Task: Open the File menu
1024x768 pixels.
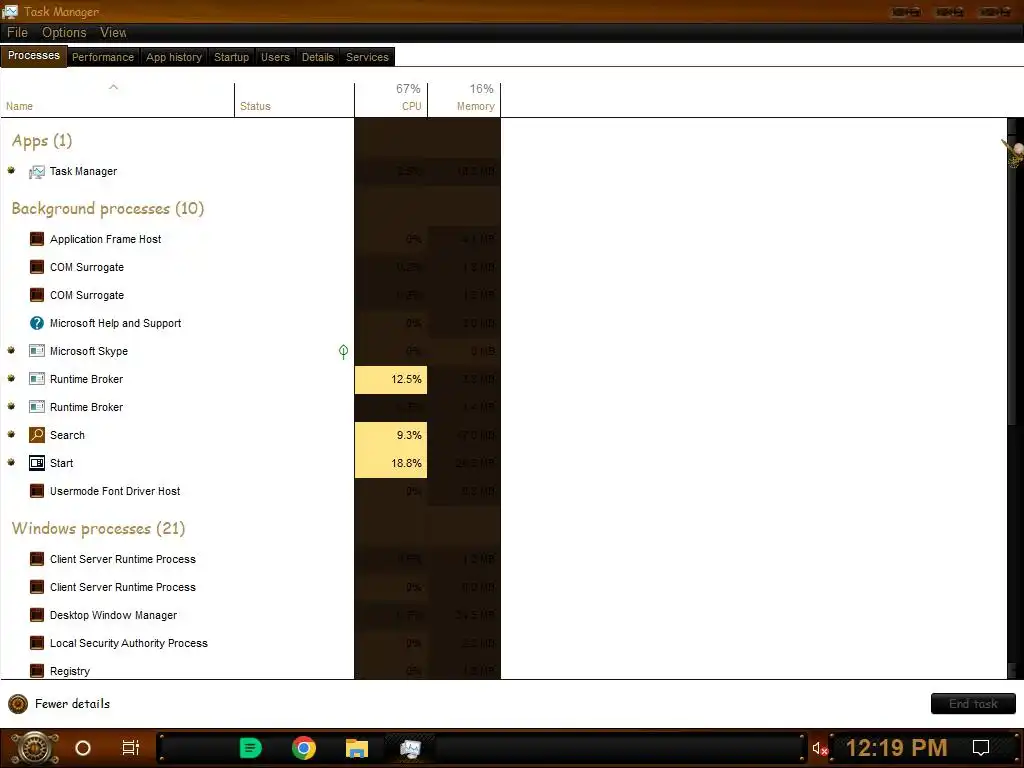Action: point(17,32)
